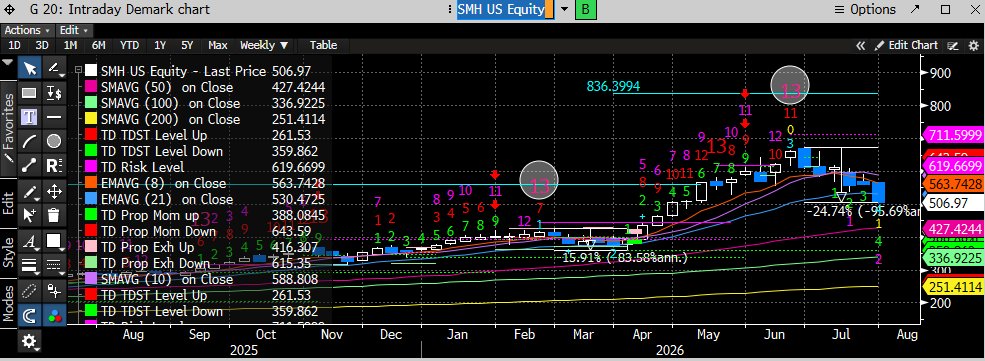Open the R regression tool
Image resolution: width=985 pixels, height=361 pixels.
coord(54,166)
